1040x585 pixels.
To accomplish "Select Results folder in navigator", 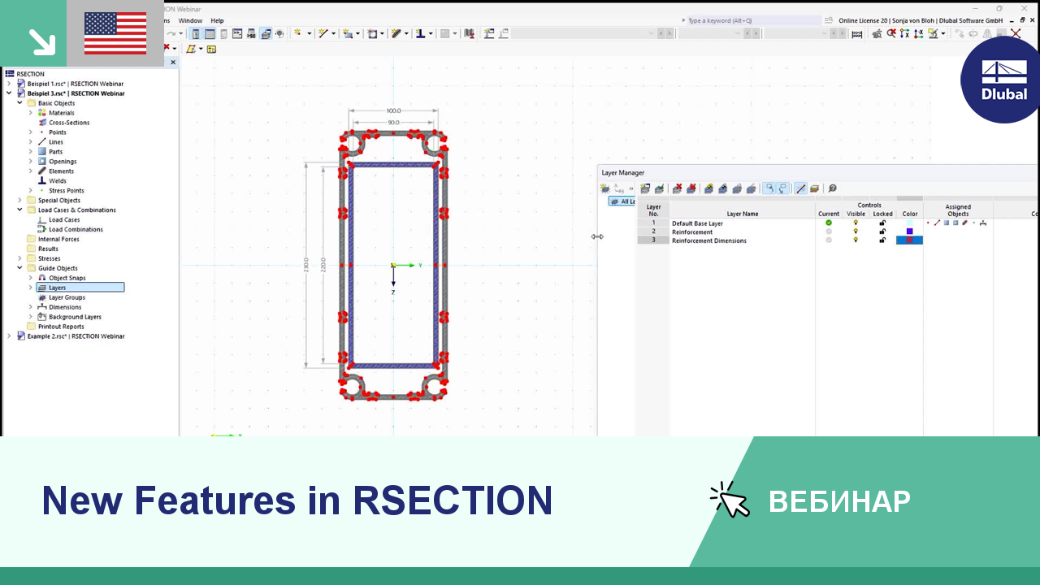I will click(x=48, y=249).
